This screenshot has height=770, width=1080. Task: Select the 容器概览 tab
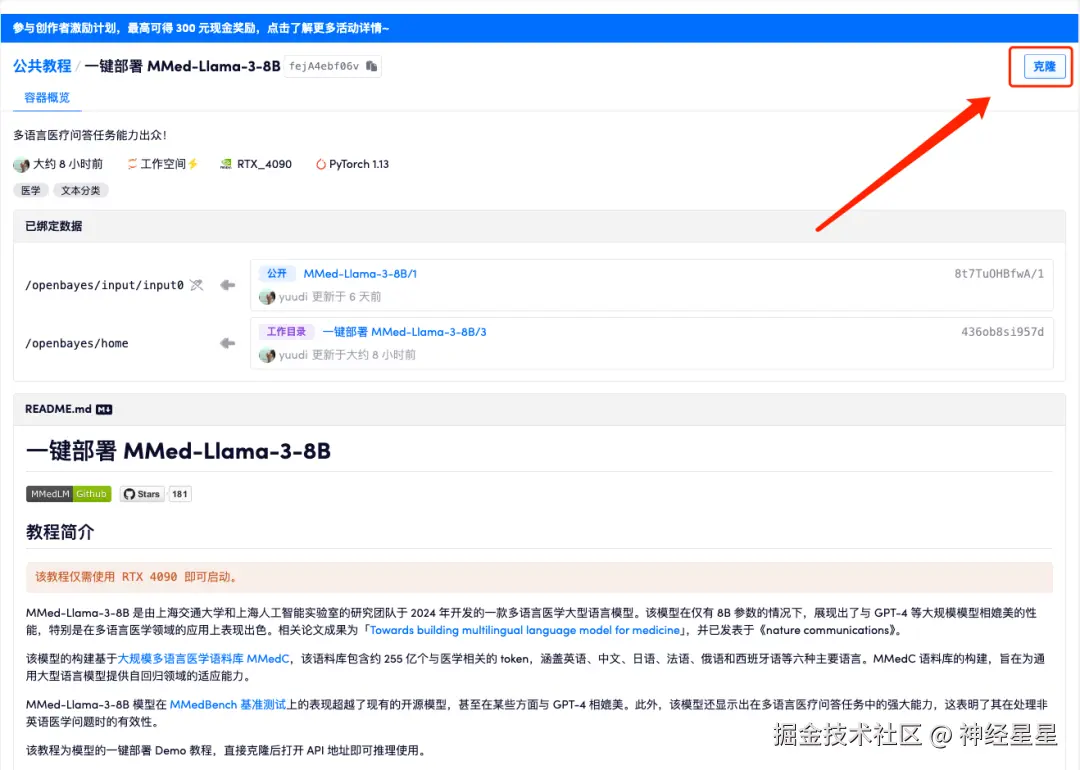[x=47, y=97]
